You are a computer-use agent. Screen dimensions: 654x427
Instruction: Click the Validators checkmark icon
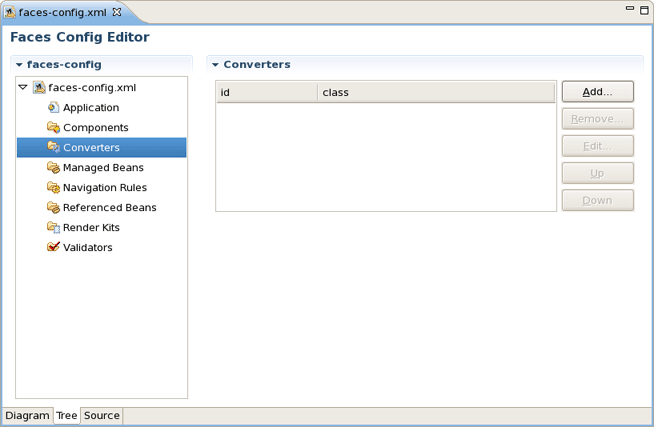(53, 248)
